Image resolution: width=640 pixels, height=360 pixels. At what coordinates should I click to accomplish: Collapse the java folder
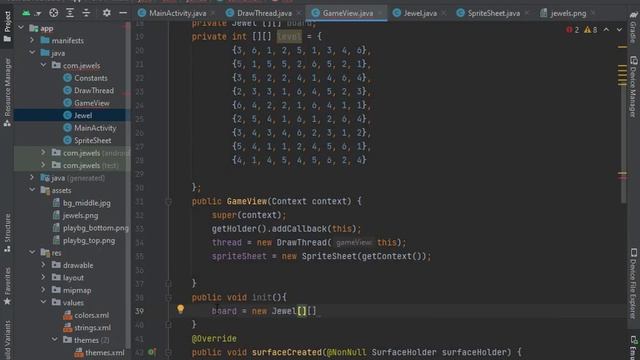[32, 53]
